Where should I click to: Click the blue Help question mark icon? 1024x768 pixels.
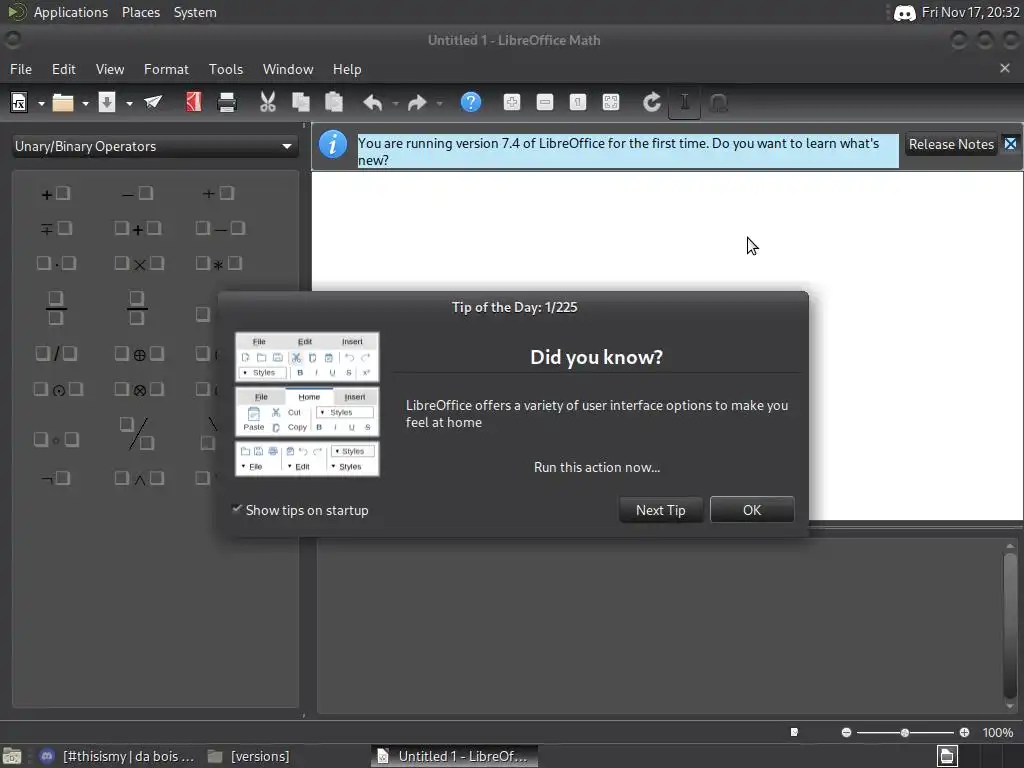click(x=471, y=102)
